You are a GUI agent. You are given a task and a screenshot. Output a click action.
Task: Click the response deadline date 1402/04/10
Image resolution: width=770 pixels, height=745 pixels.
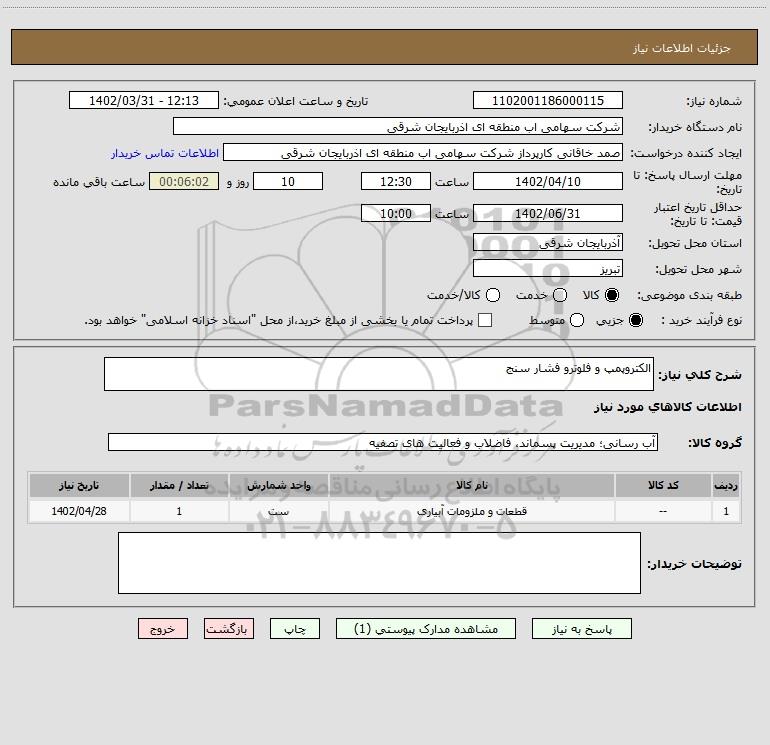[548, 181]
